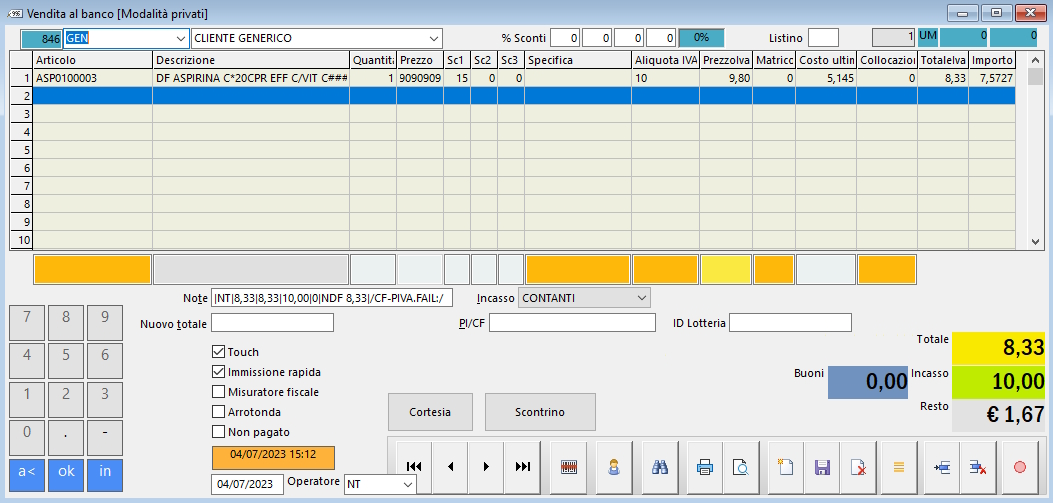Jump to the last record
The width and height of the screenshot is (1053, 503).
pos(523,466)
